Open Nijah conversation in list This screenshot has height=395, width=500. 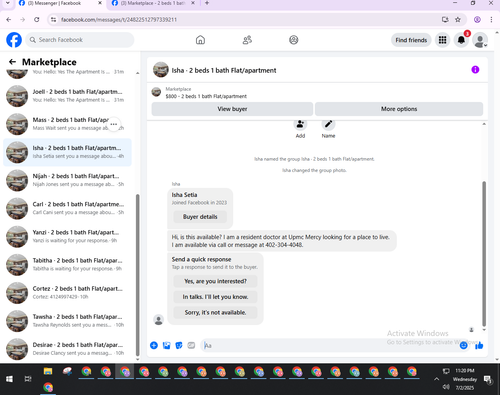tap(67, 180)
